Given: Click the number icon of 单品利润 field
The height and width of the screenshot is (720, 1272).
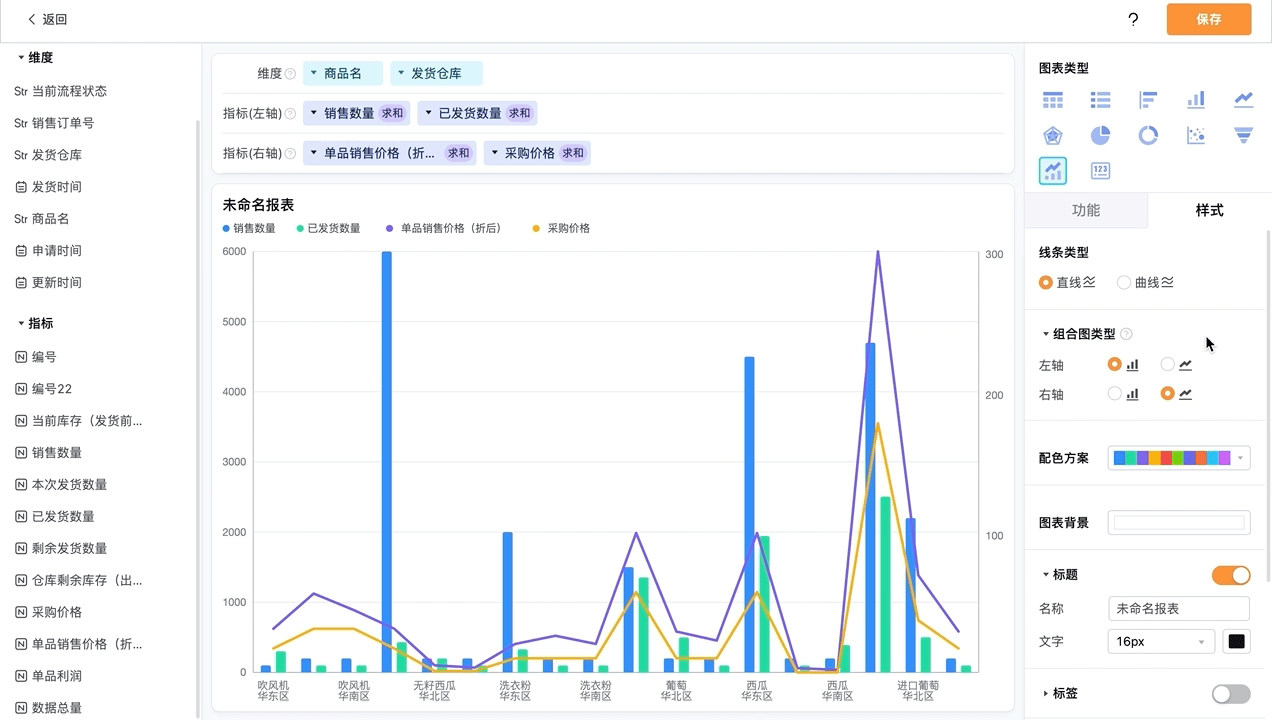Looking at the screenshot, I should pos(21,676).
